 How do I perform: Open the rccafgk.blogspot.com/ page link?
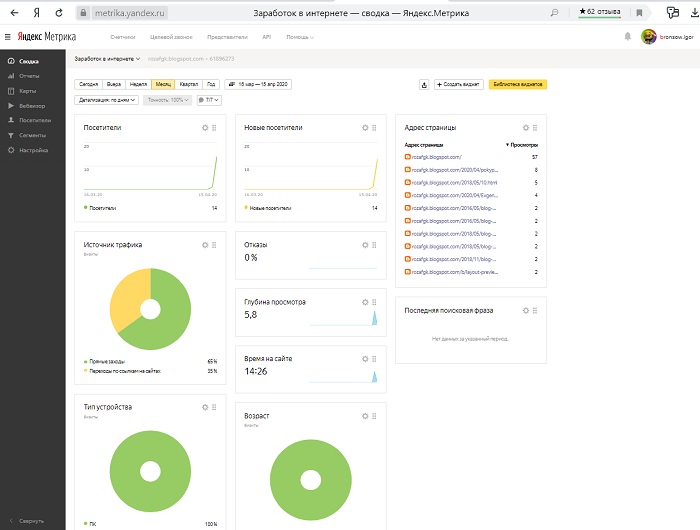436,157
